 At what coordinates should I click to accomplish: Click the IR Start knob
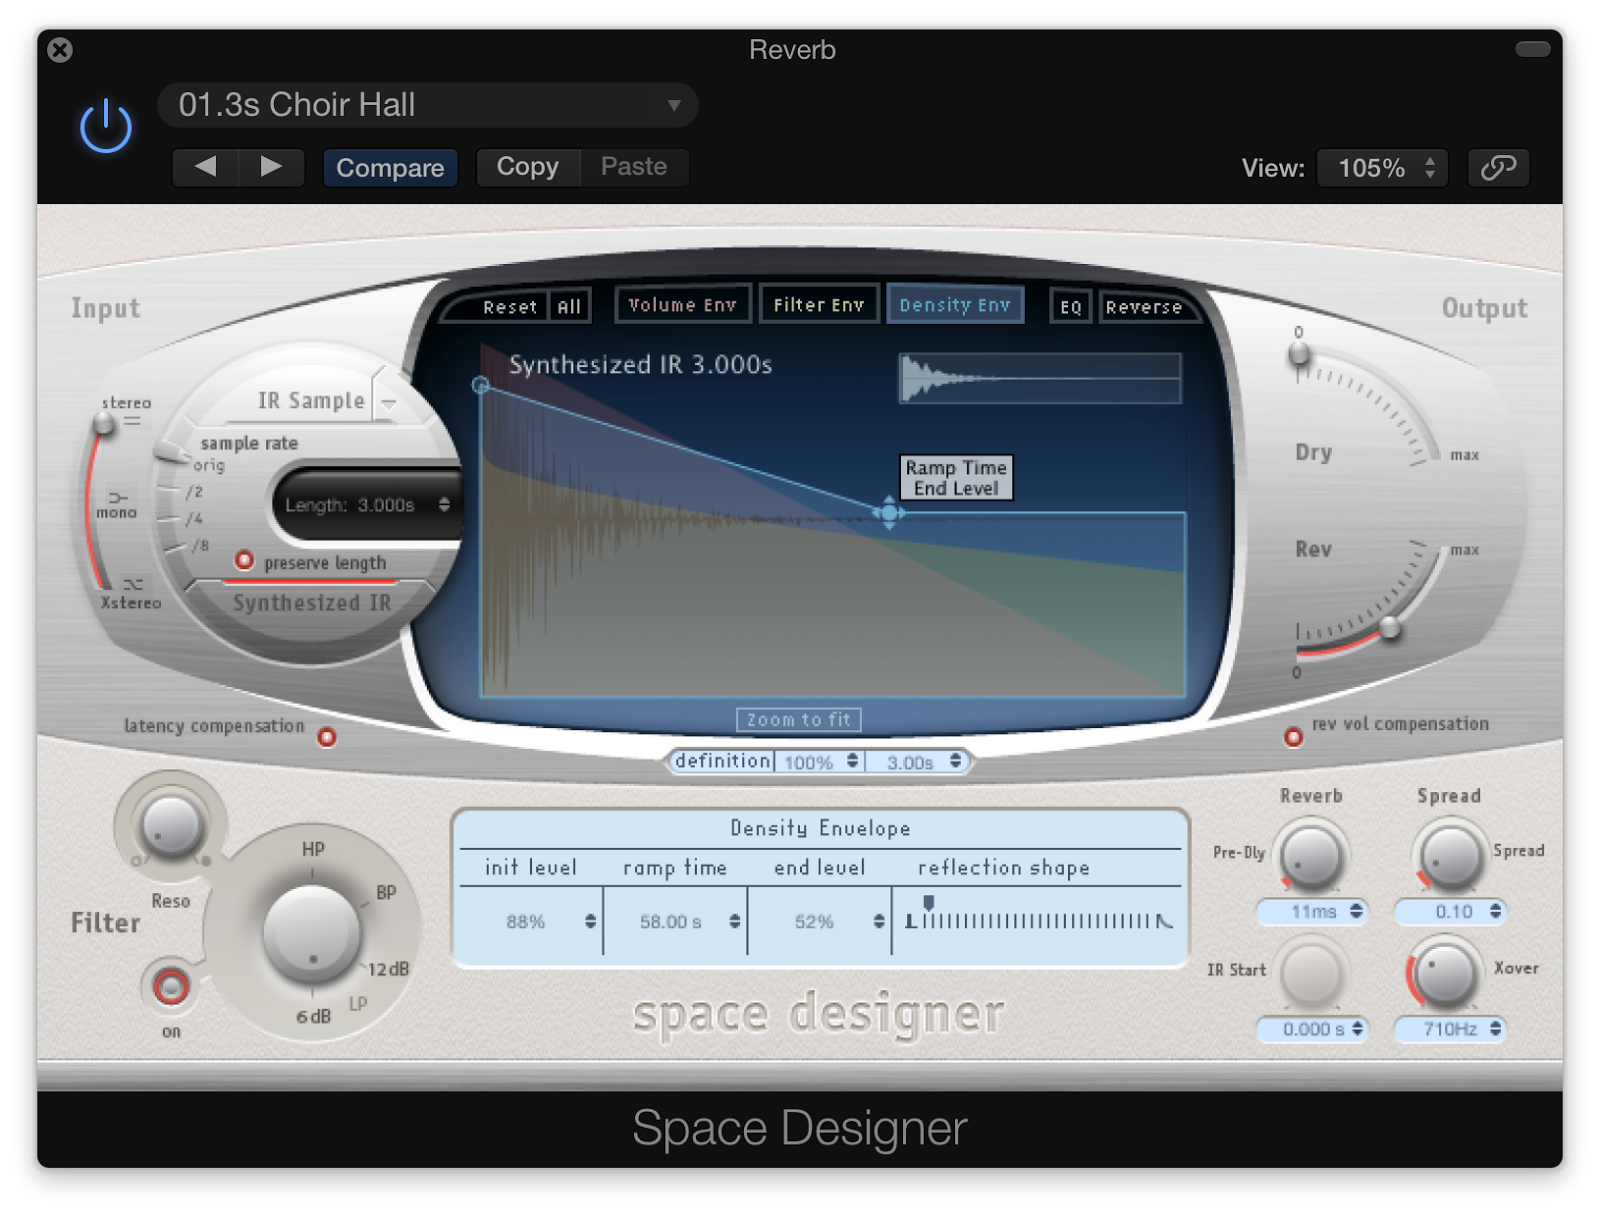(1311, 974)
